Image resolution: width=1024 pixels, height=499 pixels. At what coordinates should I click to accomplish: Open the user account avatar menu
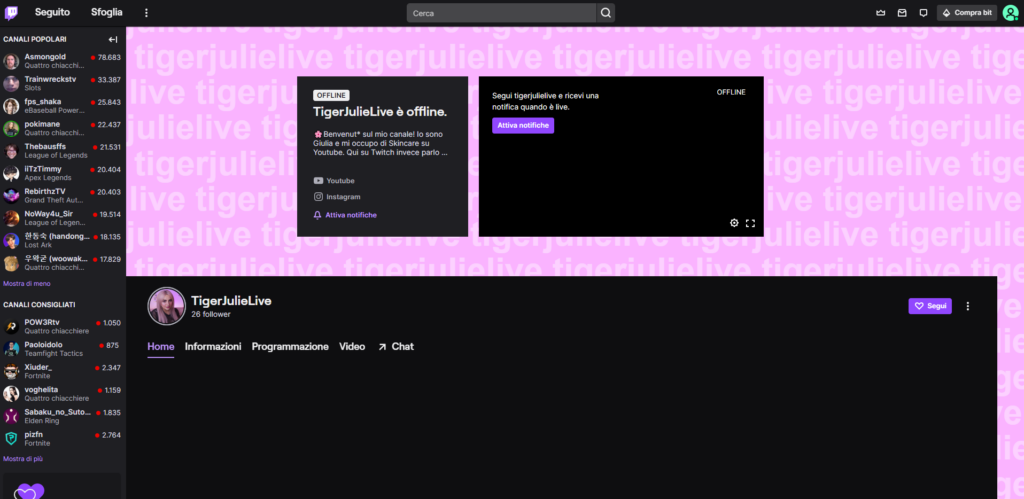tap(1010, 13)
